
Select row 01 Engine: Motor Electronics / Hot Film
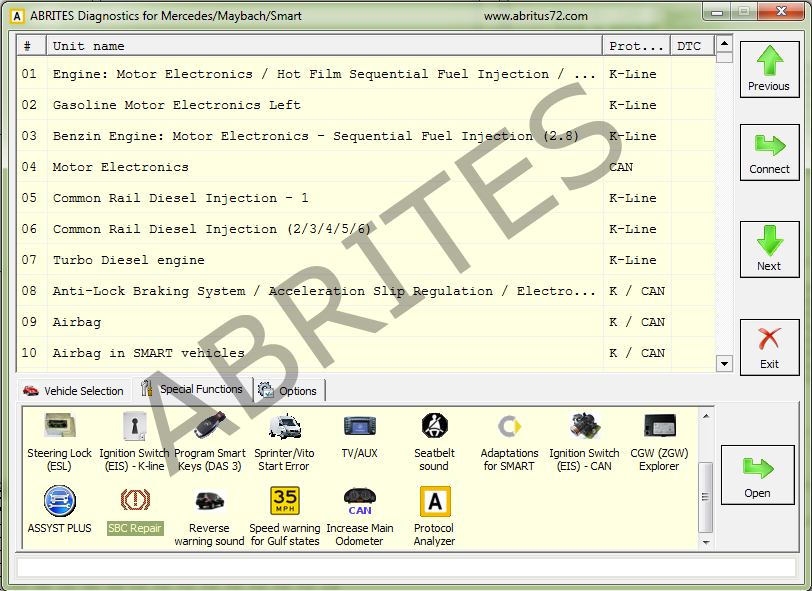(x=366, y=74)
